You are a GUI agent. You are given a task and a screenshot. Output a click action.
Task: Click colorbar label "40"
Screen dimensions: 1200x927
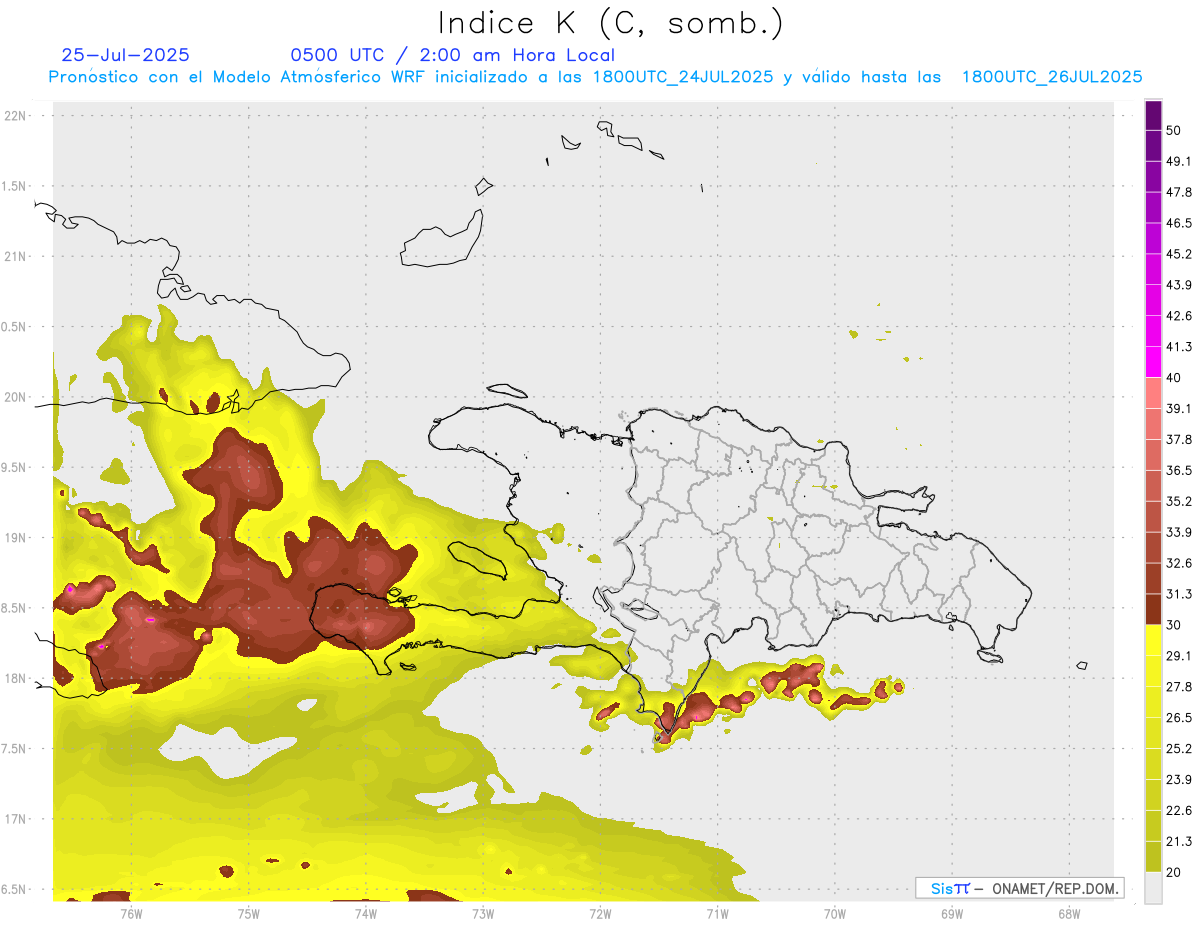click(1174, 378)
